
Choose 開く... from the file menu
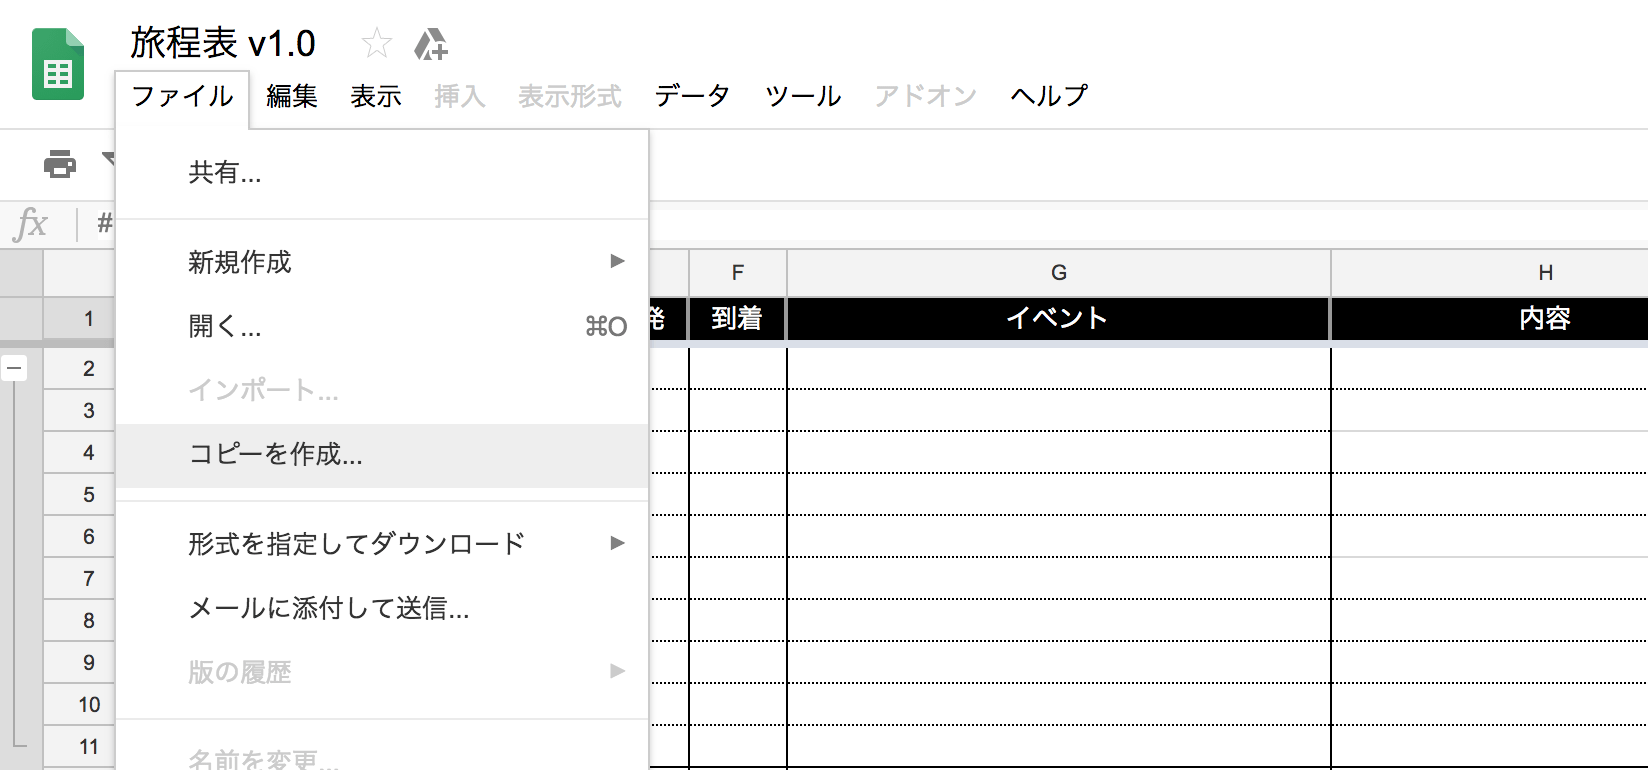tap(382, 326)
